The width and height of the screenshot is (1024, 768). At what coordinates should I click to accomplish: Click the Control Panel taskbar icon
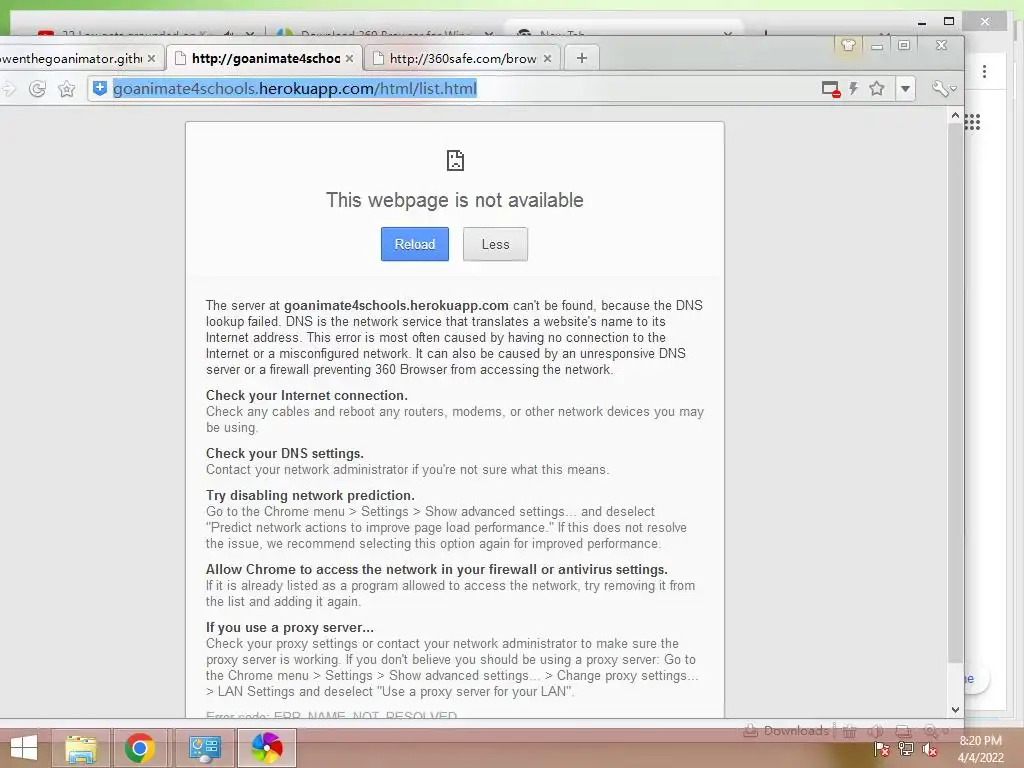[x=204, y=748]
